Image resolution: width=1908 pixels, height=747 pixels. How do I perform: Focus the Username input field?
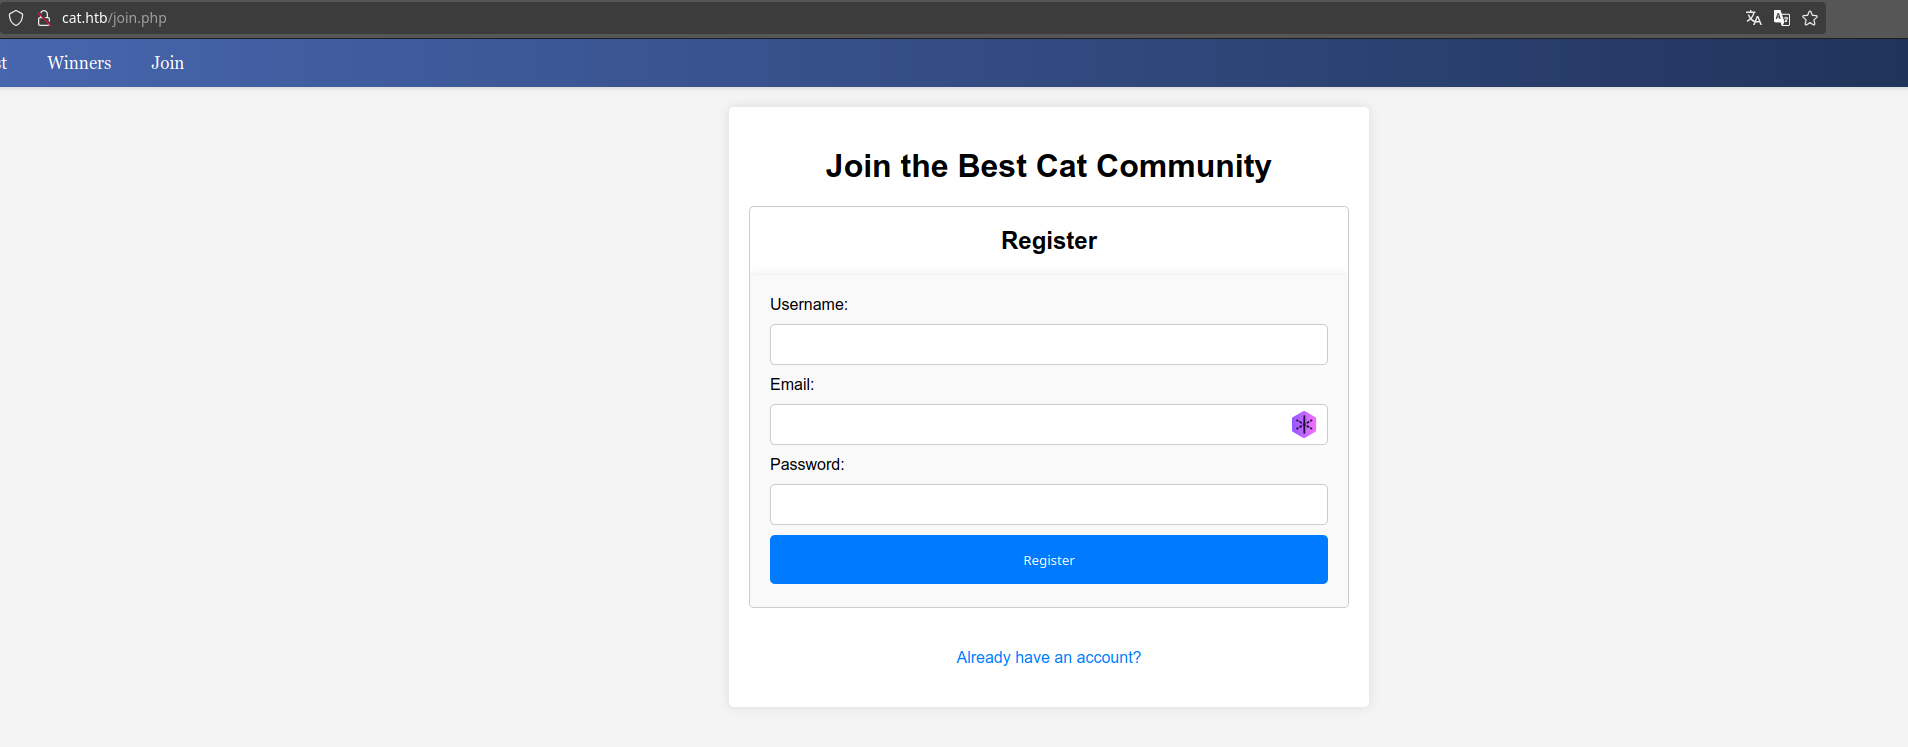pyautogui.click(x=1048, y=344)
